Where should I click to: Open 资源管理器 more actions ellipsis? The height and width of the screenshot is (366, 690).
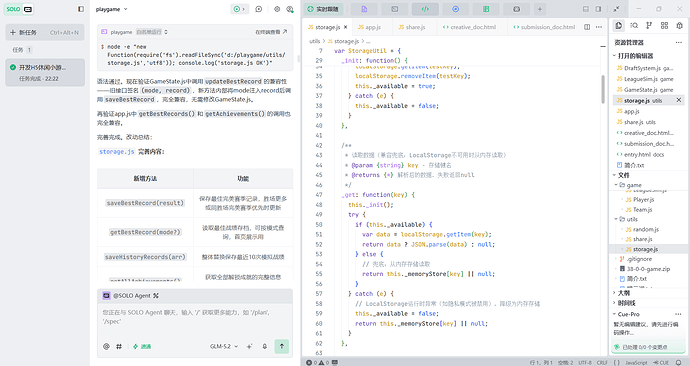click(x=678, y=43)
